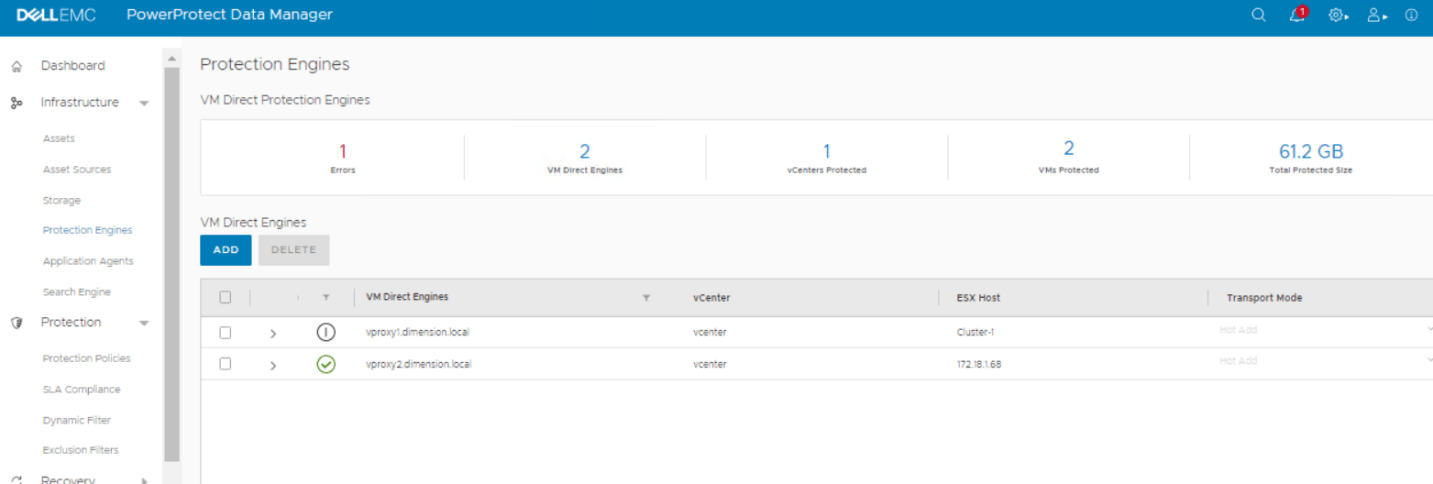The width and height of the screenshot is (1433, 484).
Task: Click the Cluster-1 ESX host cell
Action: click(x=975, y=333)
